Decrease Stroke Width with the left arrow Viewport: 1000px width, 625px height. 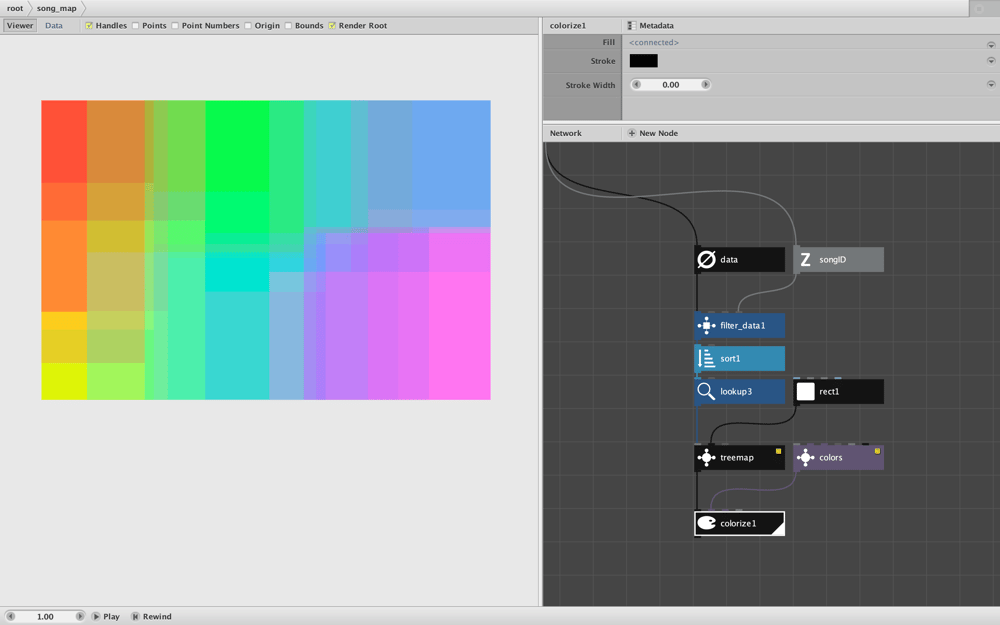tap(636, 84)
